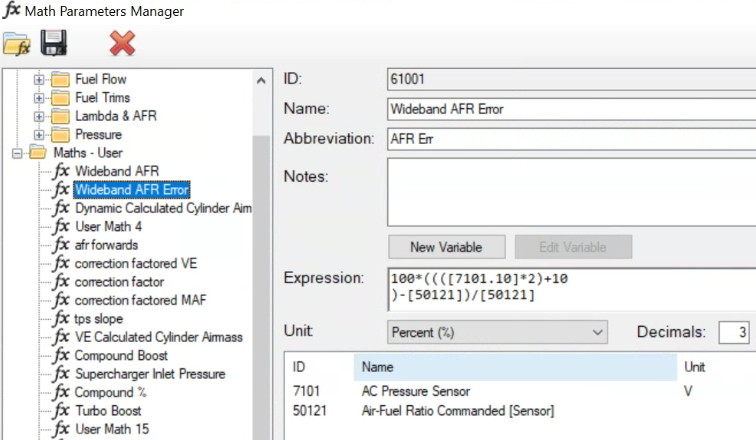Click fx icon beside tps slope
Image resolution: width=756 pixels, height=440 pixels.
(62, 319)
